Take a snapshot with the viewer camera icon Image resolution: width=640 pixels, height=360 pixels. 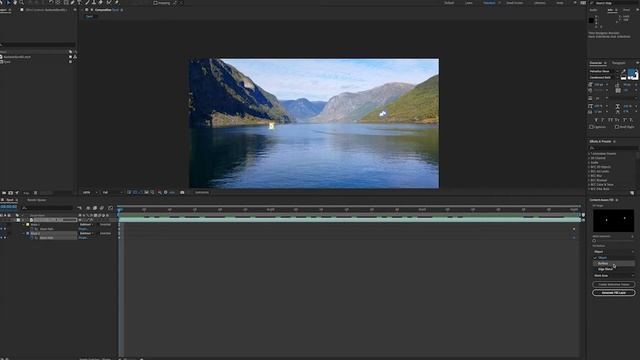tap(182, 192)
